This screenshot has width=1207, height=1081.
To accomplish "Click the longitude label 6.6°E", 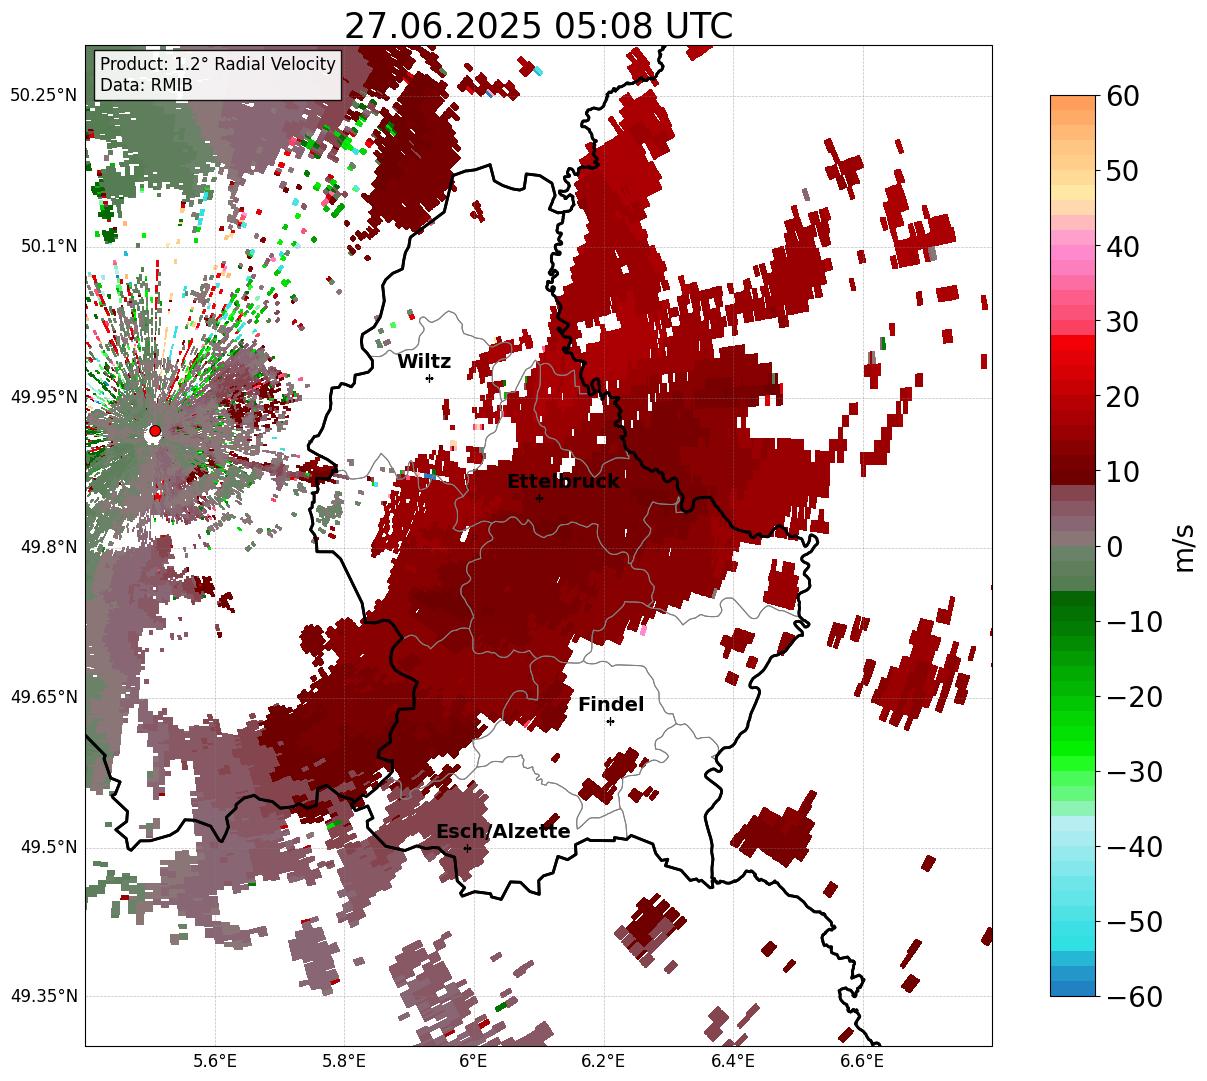I will click(x=861, y=1061).
